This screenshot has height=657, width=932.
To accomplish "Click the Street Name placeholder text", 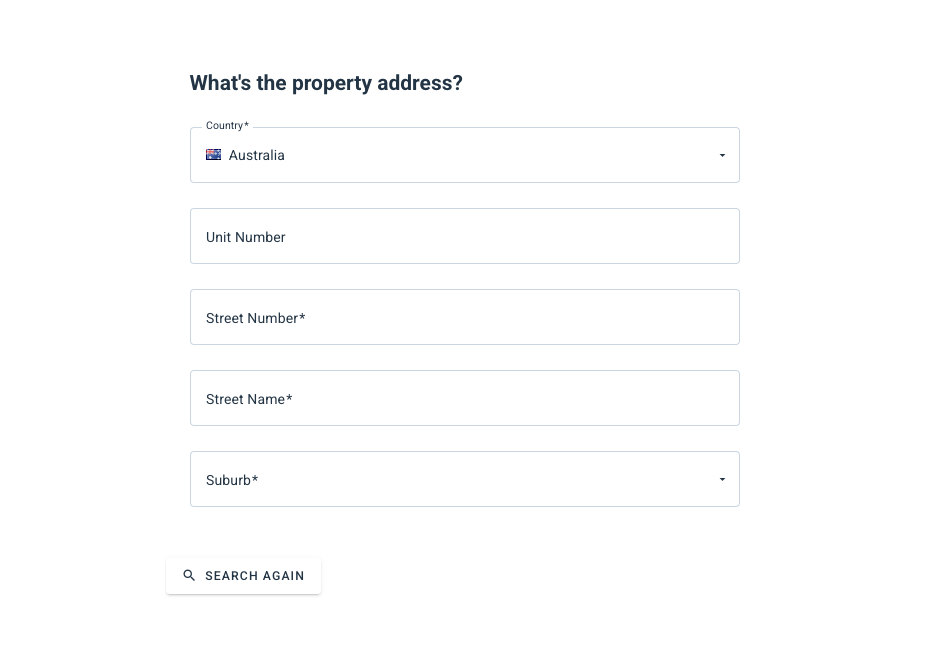I will click(x=249, y=400).
